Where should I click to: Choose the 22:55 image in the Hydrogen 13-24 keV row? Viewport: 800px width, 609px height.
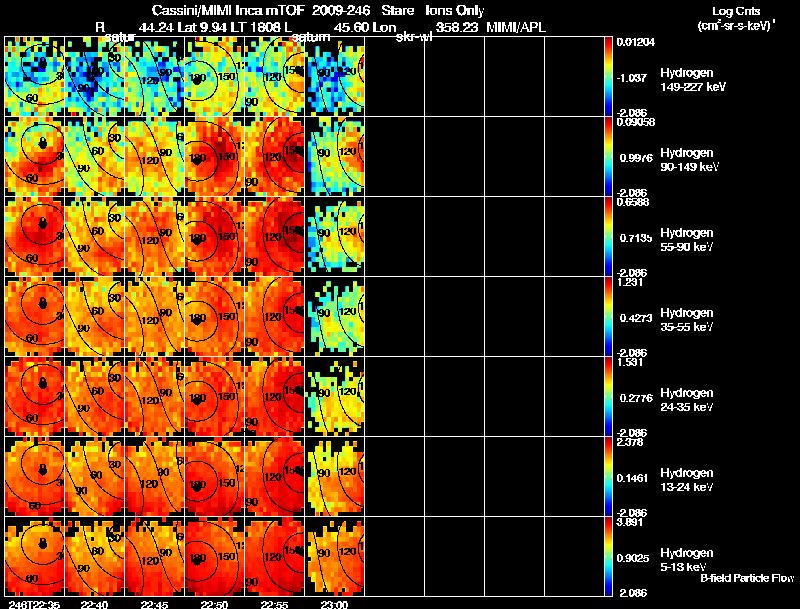point(274,477)
